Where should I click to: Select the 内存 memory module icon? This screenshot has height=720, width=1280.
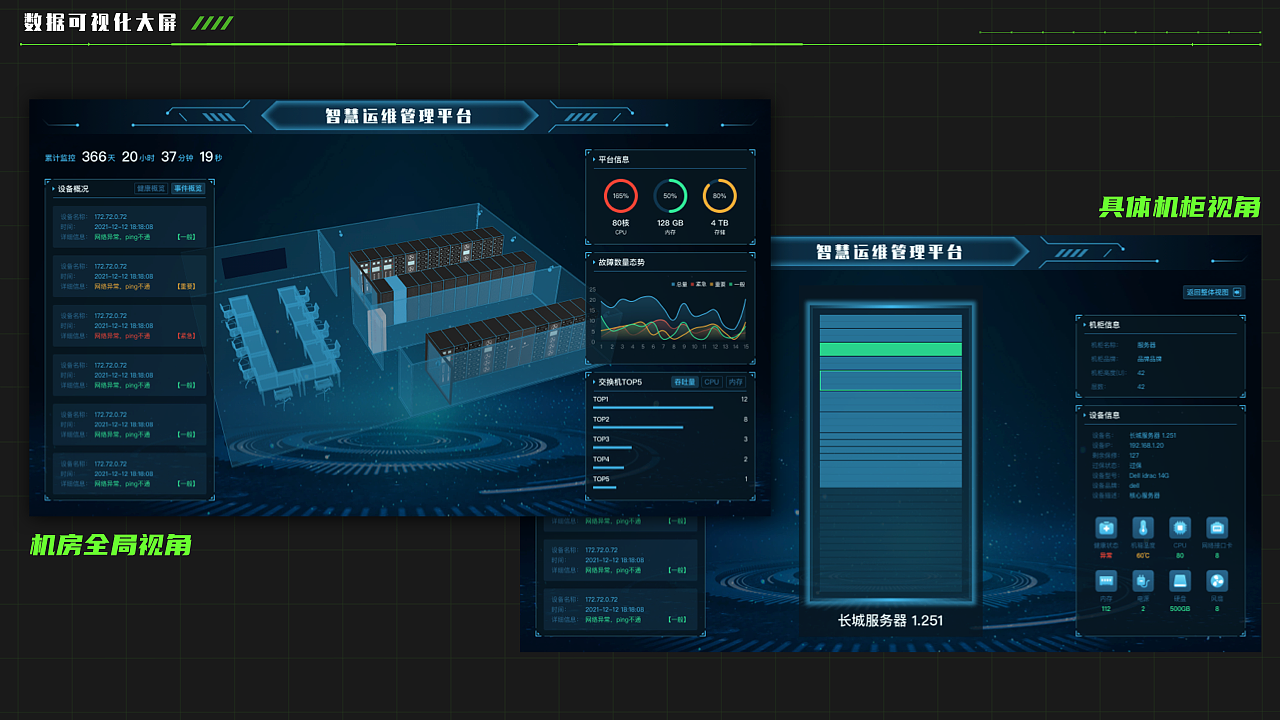tap(1106, 581)
